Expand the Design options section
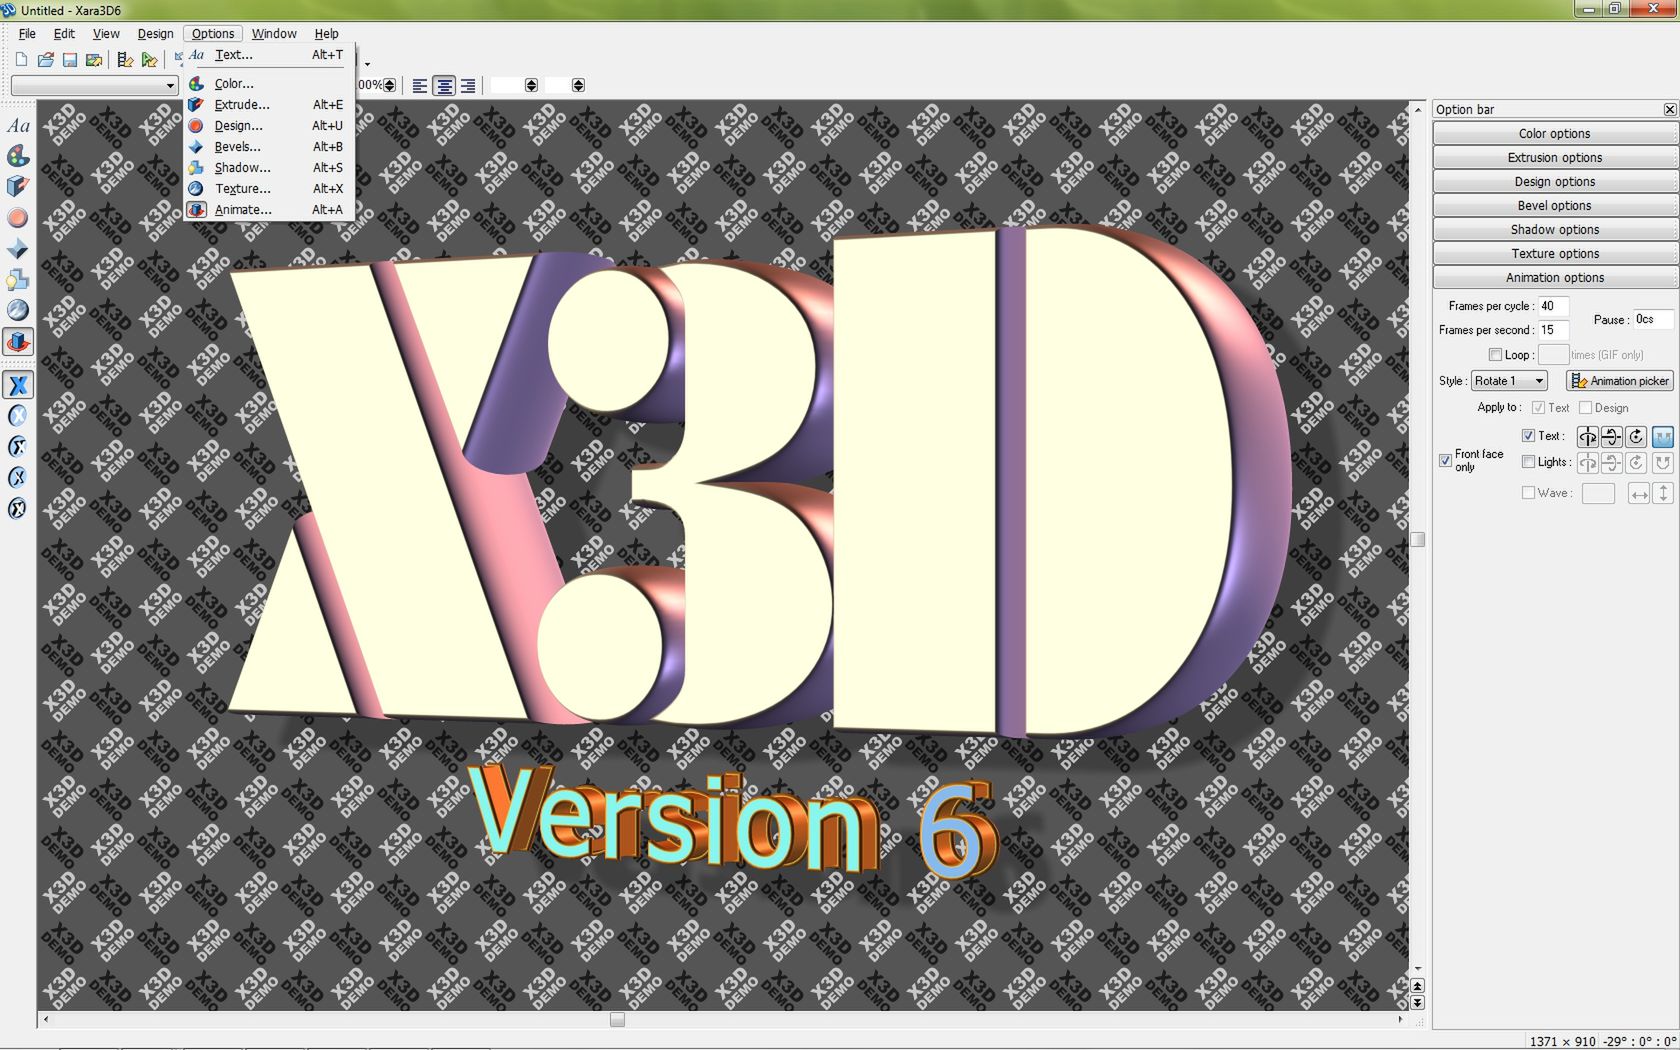Screen dimensions: 1680x1050 pos(1555,182)
